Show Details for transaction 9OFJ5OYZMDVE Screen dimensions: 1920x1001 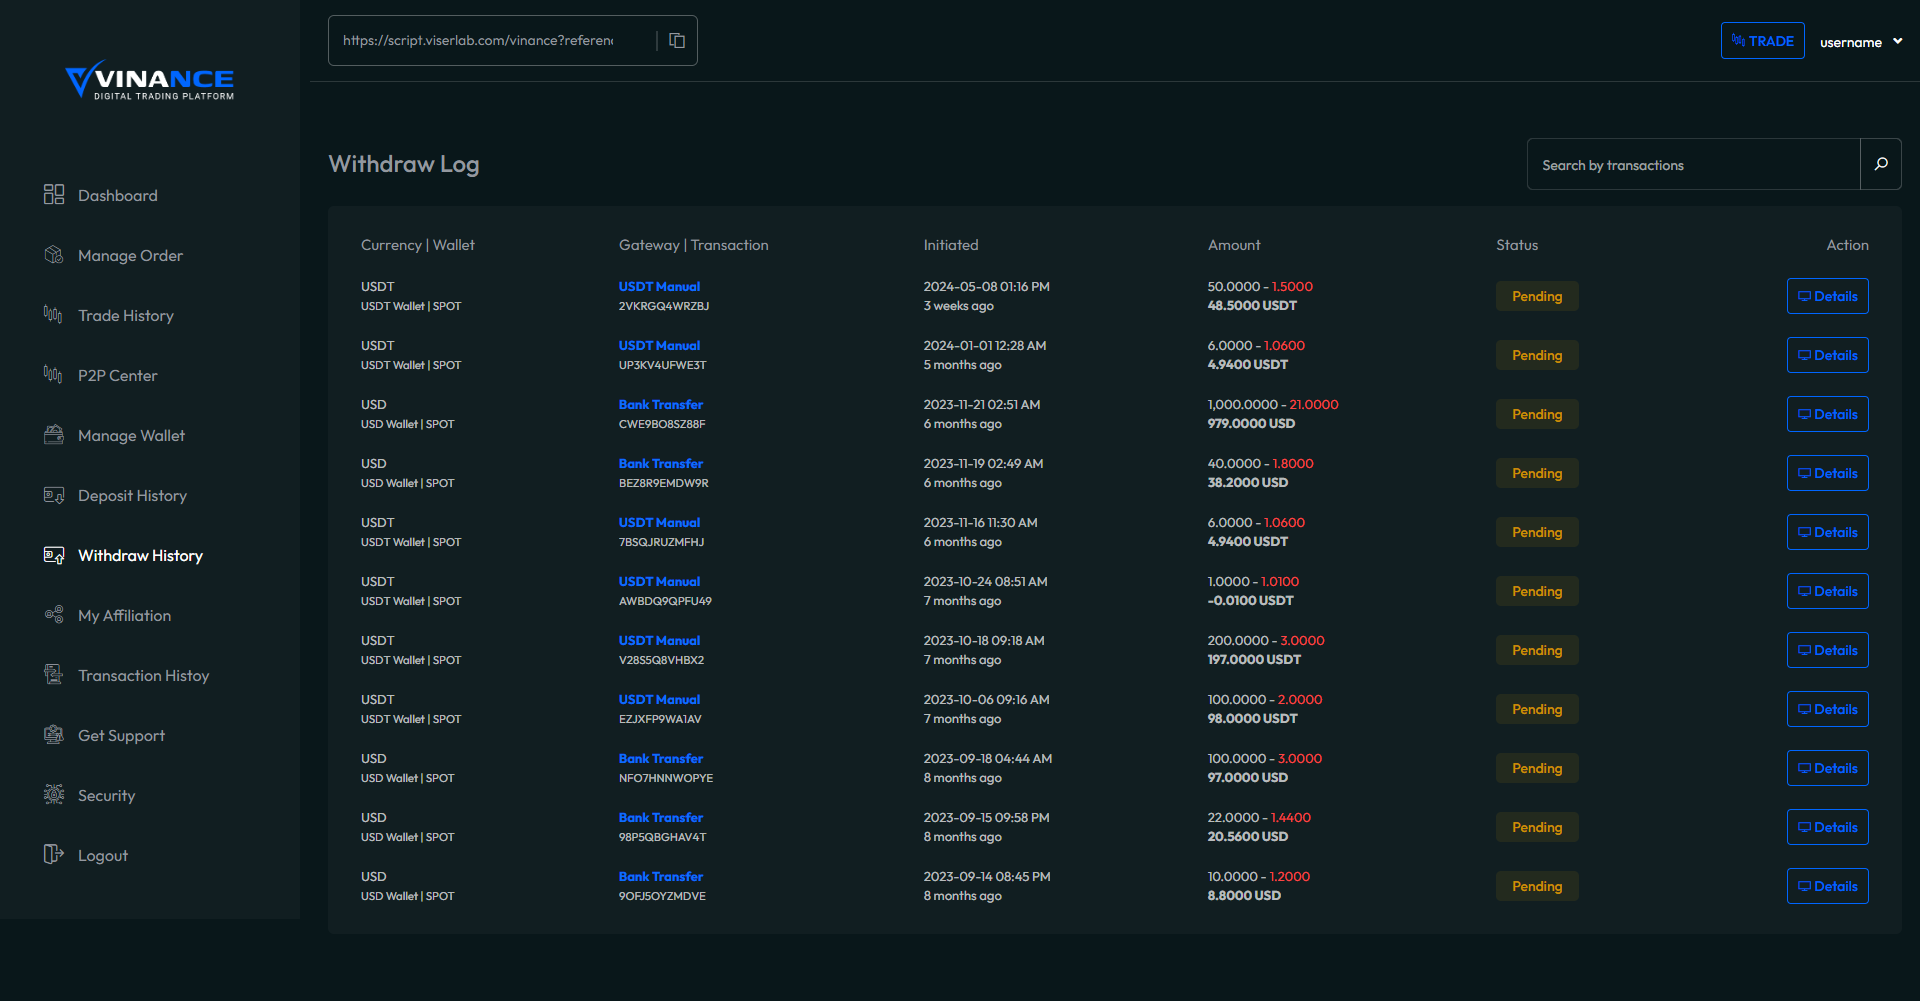[x=1827, y=886]
